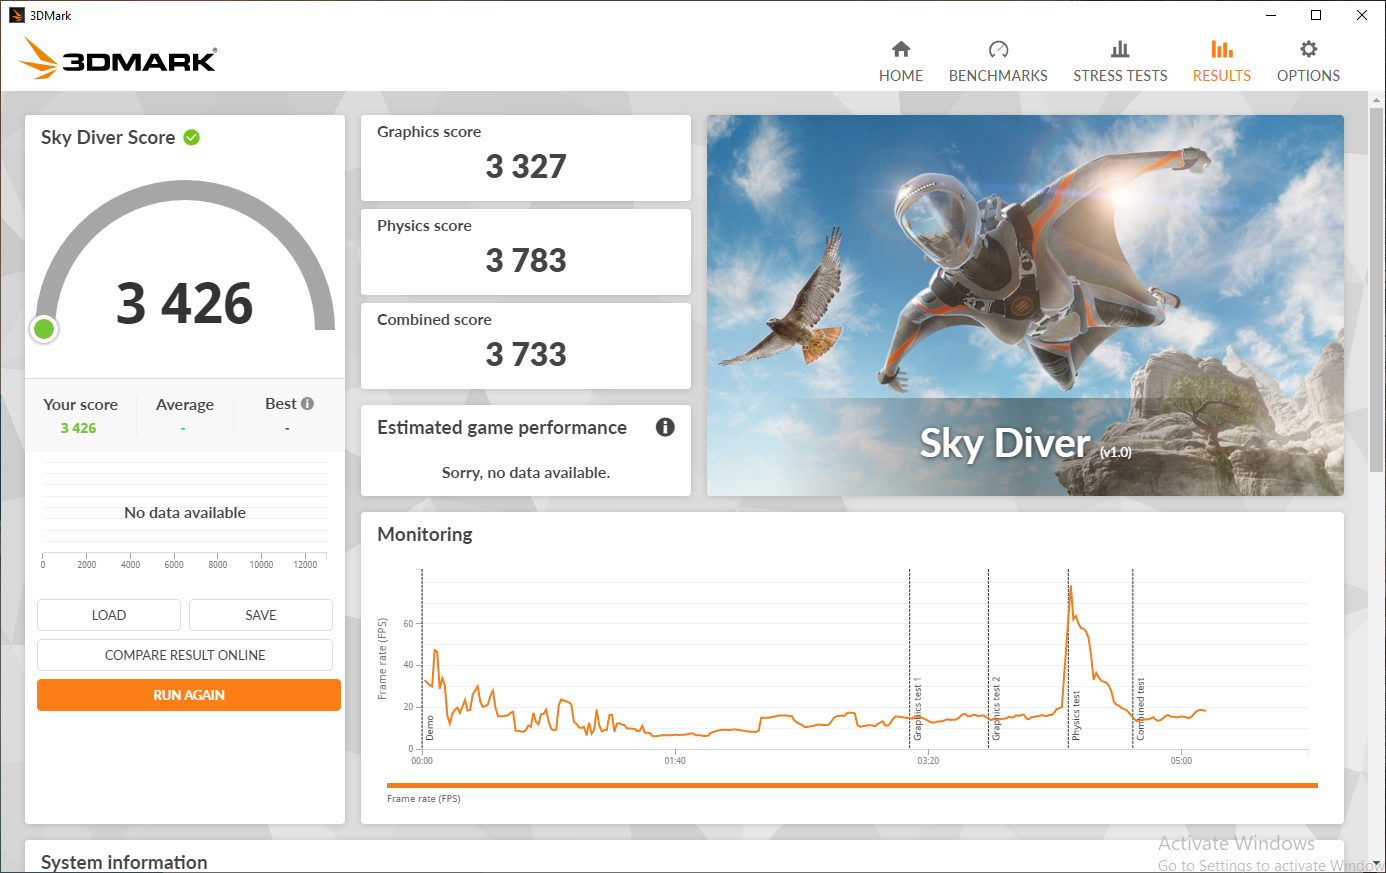Click the Monitoring heading
The image size is (1386, 873).
coord(425,534)
